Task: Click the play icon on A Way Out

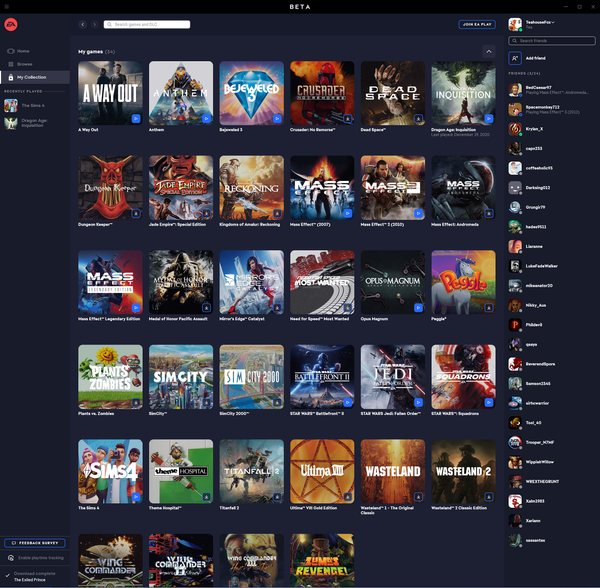Action: click(136, 119)
